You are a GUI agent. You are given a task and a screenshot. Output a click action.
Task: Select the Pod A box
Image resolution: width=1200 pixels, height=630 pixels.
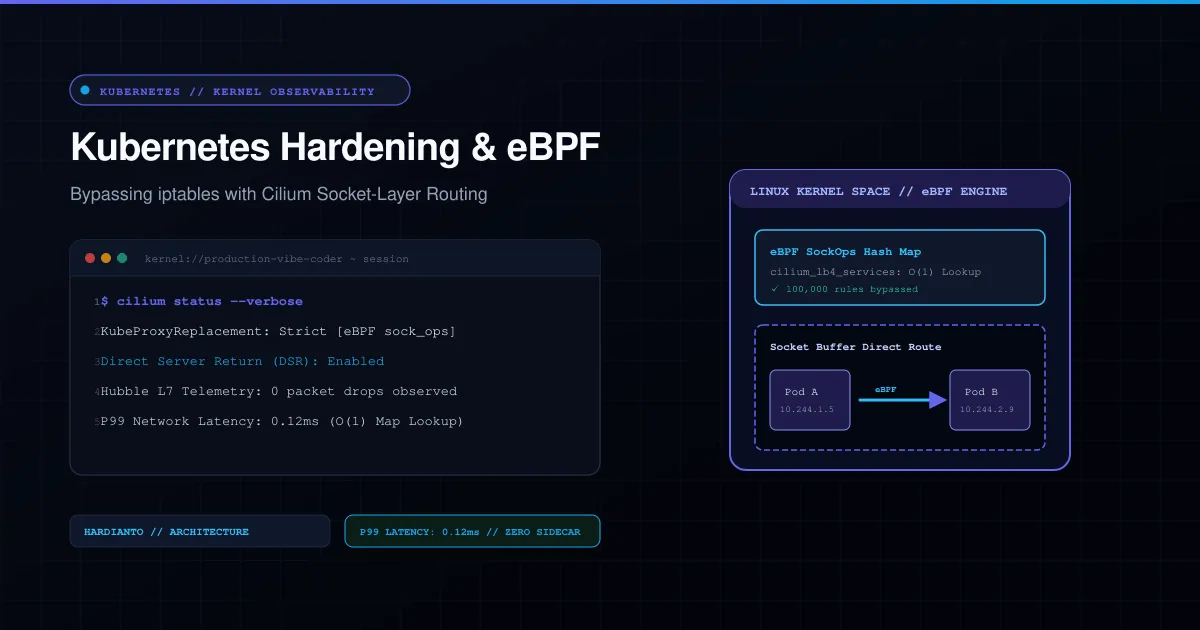coord(810,400)
